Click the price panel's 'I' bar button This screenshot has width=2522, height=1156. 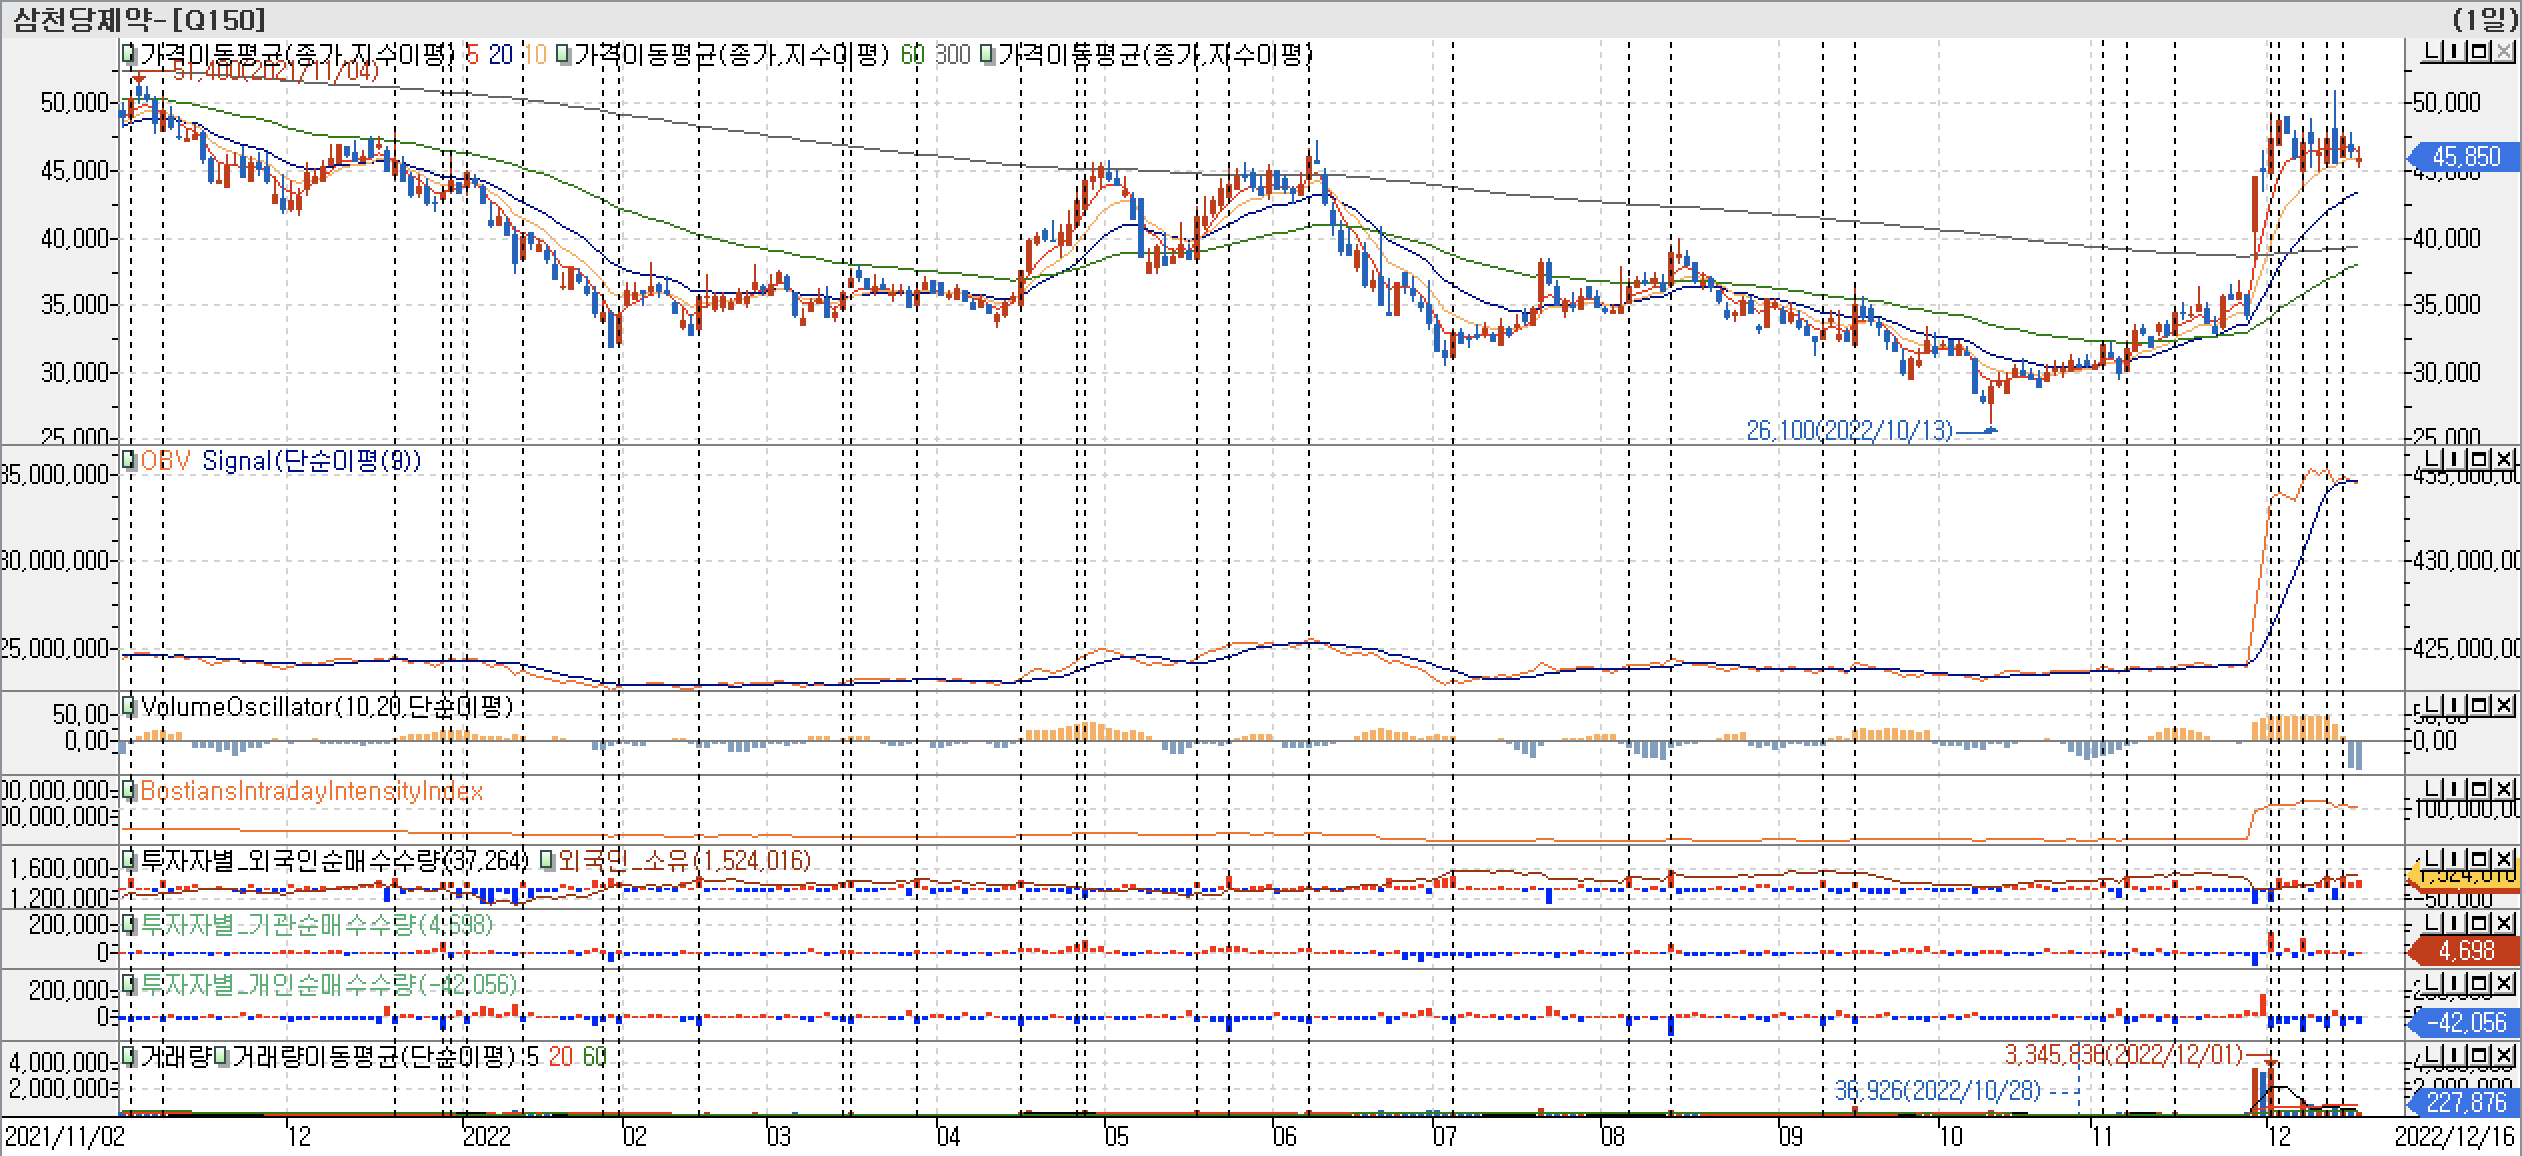click(2455, 52)
